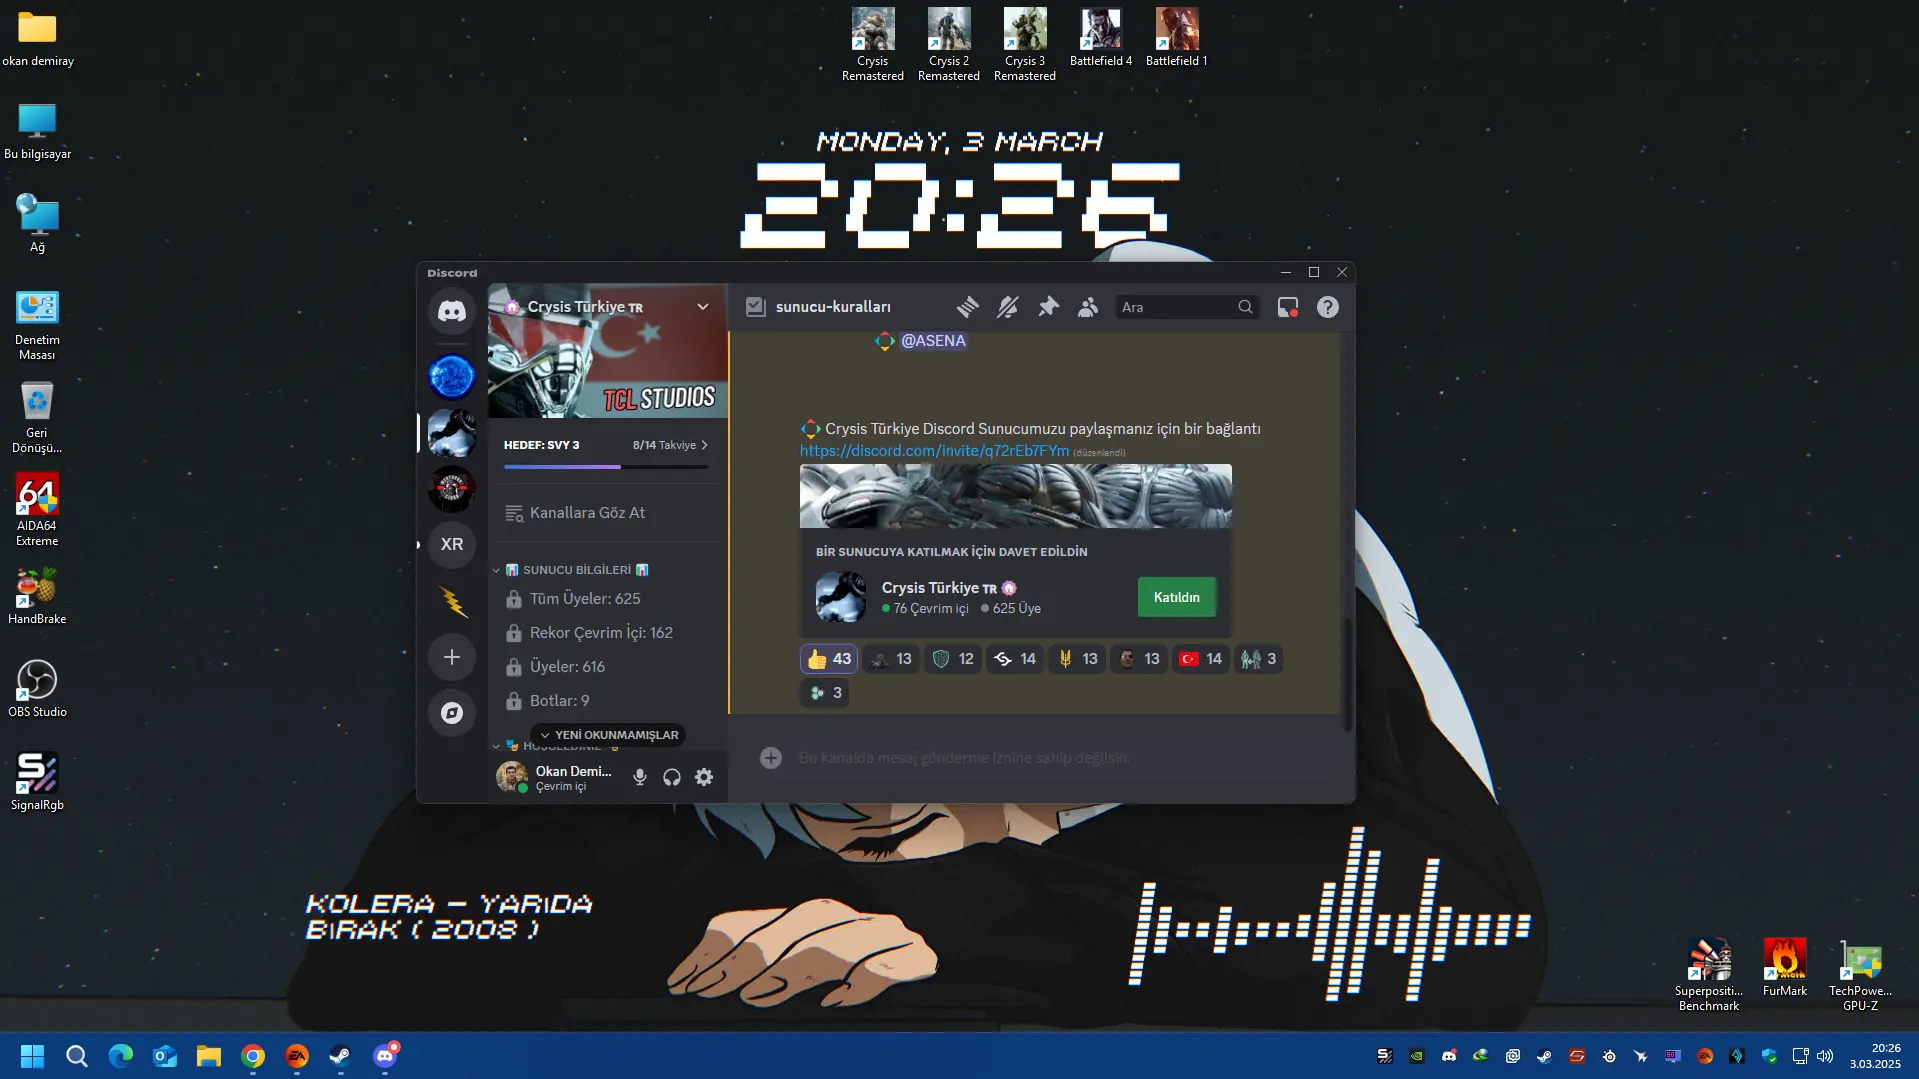The width and height of the screenshot is (1919, 1079).
Task: Open Discord server discovery compass
Action: pos(452,713)
